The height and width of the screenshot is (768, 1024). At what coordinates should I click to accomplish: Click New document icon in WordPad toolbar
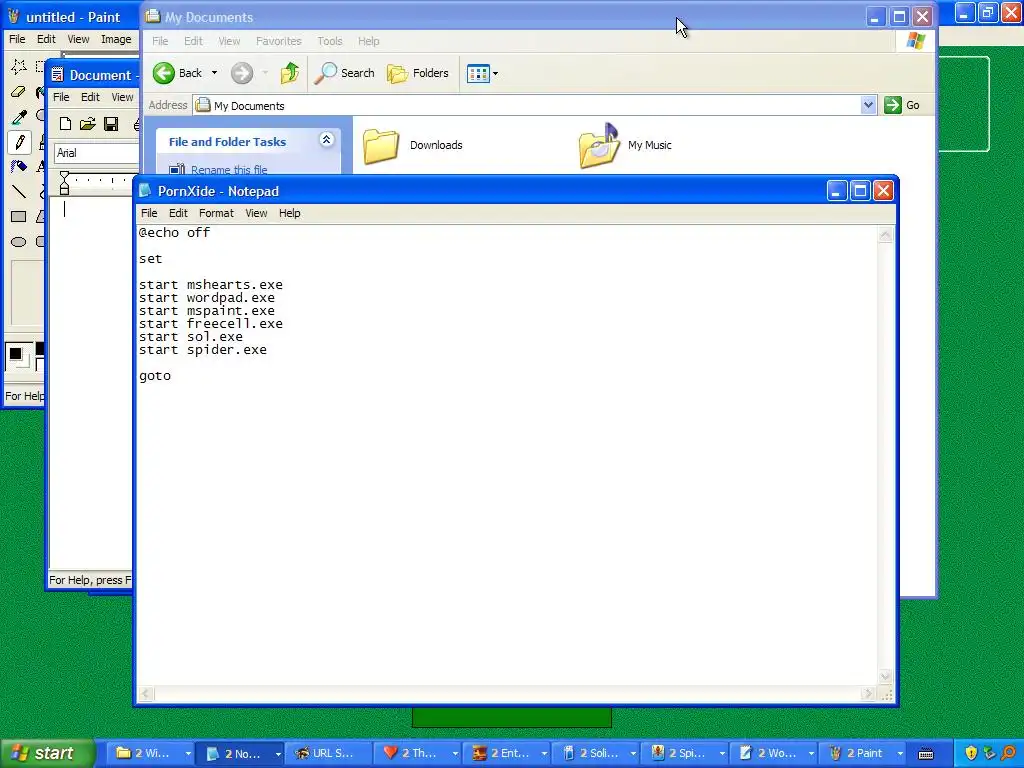click(x=65, y=124)
